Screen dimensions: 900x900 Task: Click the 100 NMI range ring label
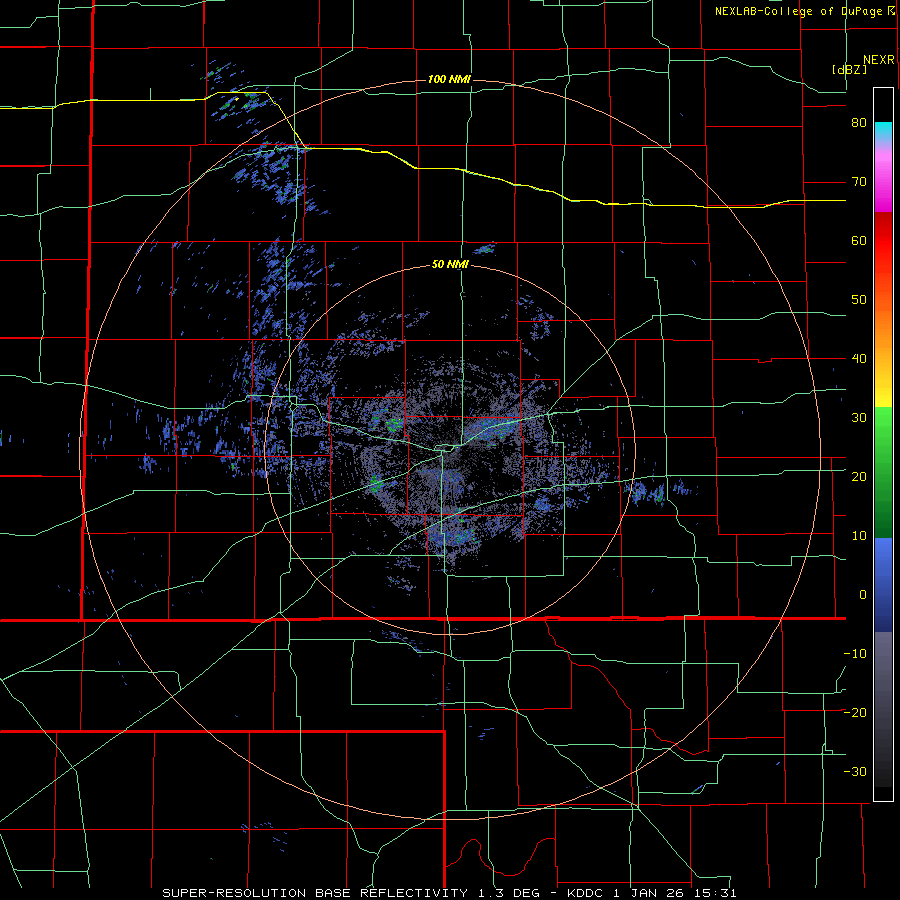tap(449, 79)
